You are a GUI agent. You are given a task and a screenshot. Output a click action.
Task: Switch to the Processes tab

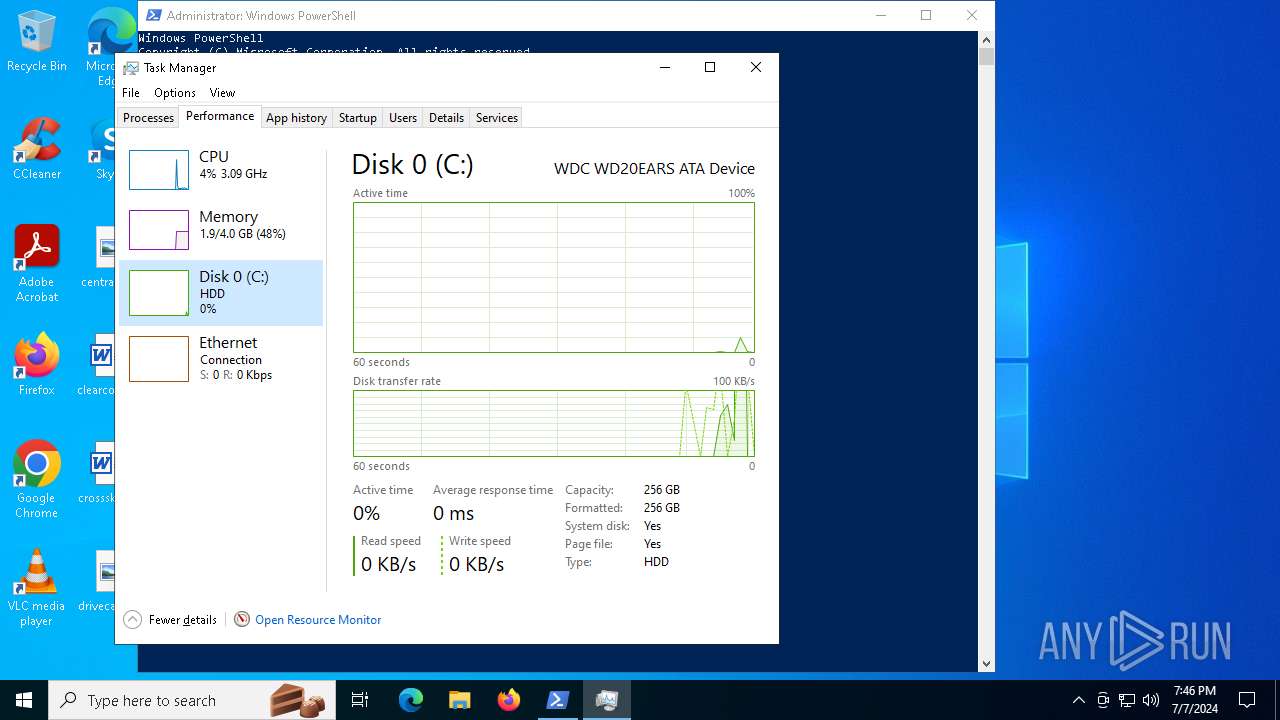tap(148, 118)
